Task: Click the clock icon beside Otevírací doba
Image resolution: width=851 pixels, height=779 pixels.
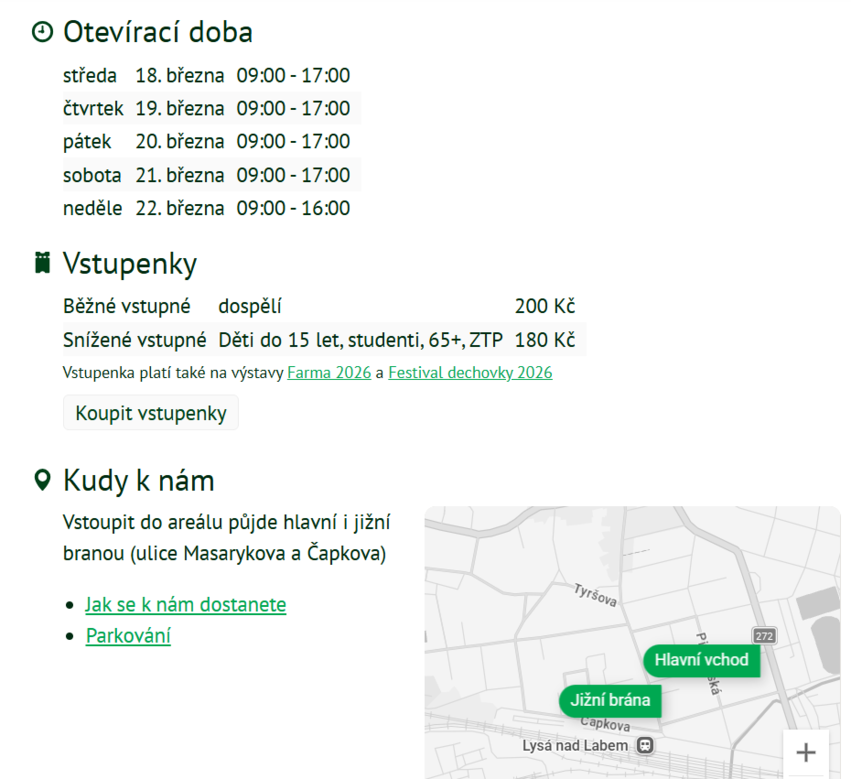Action: [42, 32]
